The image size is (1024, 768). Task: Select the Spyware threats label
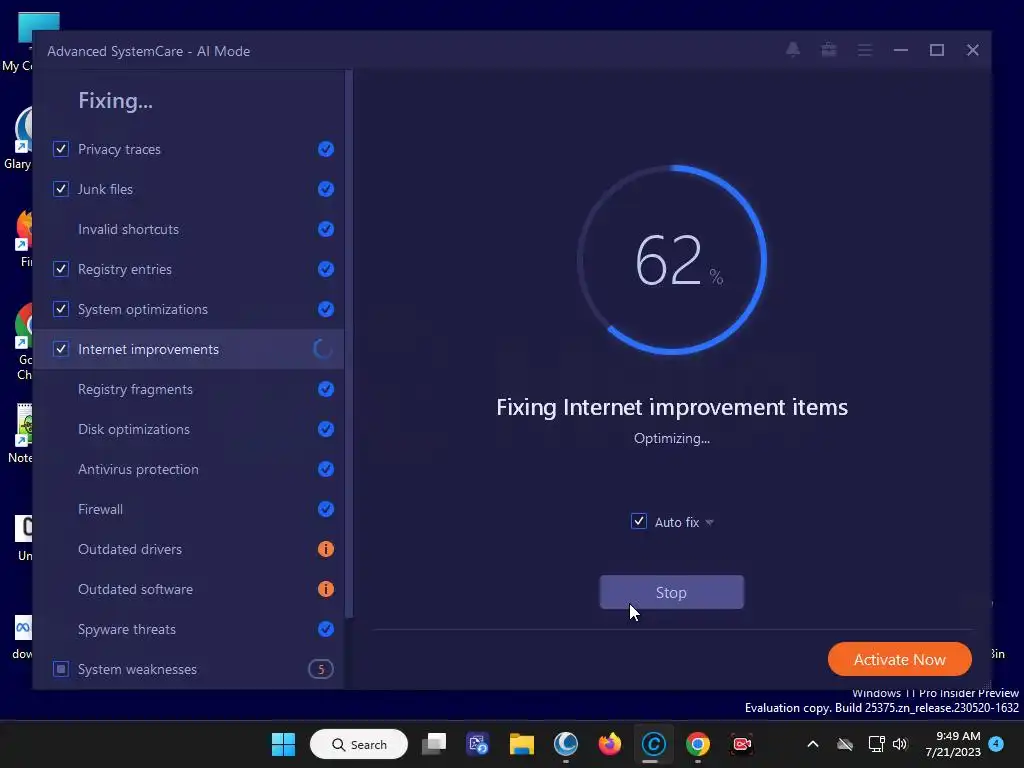coord(127,629)
